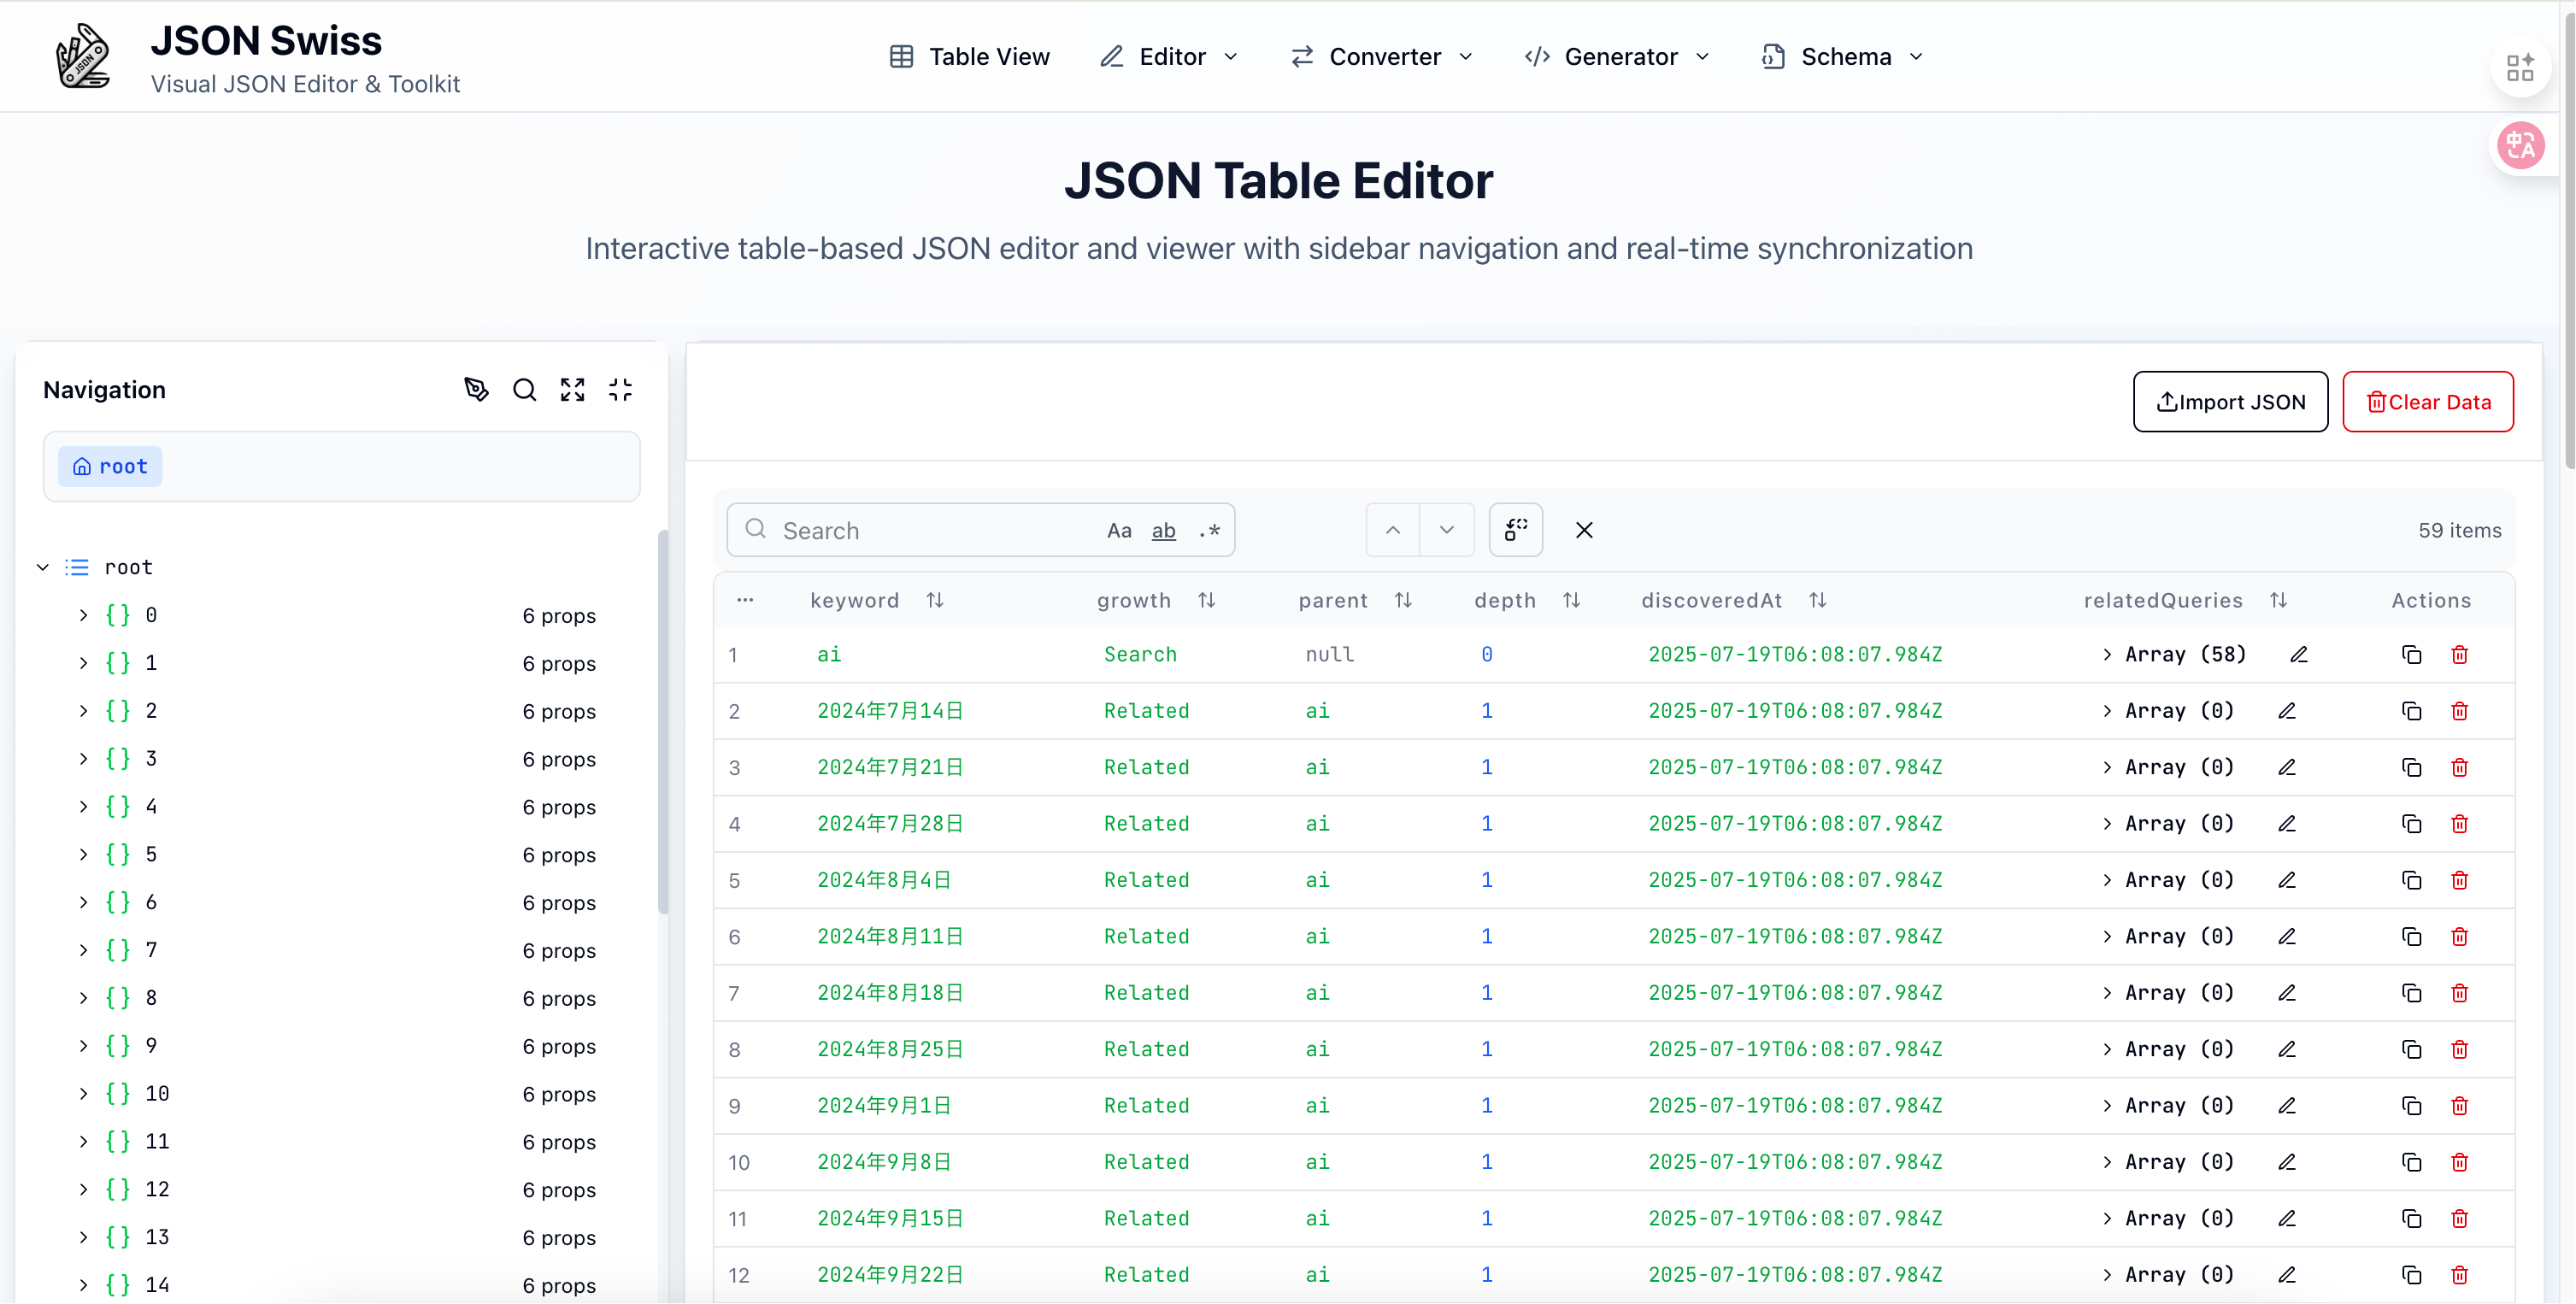Click the Clear Data button
Viewport: 2576px width, 1304px height.
(2427, 402)
